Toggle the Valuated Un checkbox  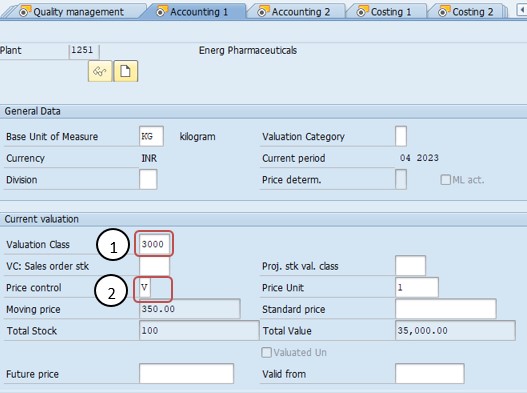pyautogui.click(x=266, y=352)
